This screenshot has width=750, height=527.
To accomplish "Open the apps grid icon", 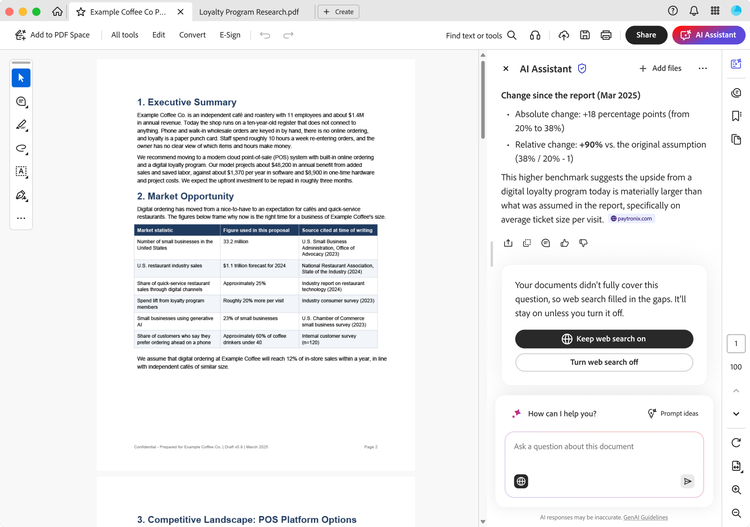I will [x=715, y=11].
